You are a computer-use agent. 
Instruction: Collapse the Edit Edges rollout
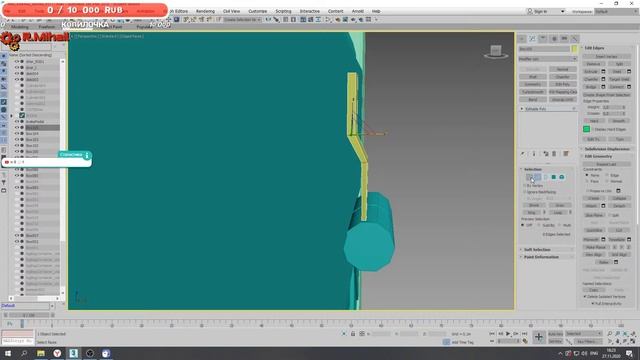pyautogui.click(x=594, y=48)
